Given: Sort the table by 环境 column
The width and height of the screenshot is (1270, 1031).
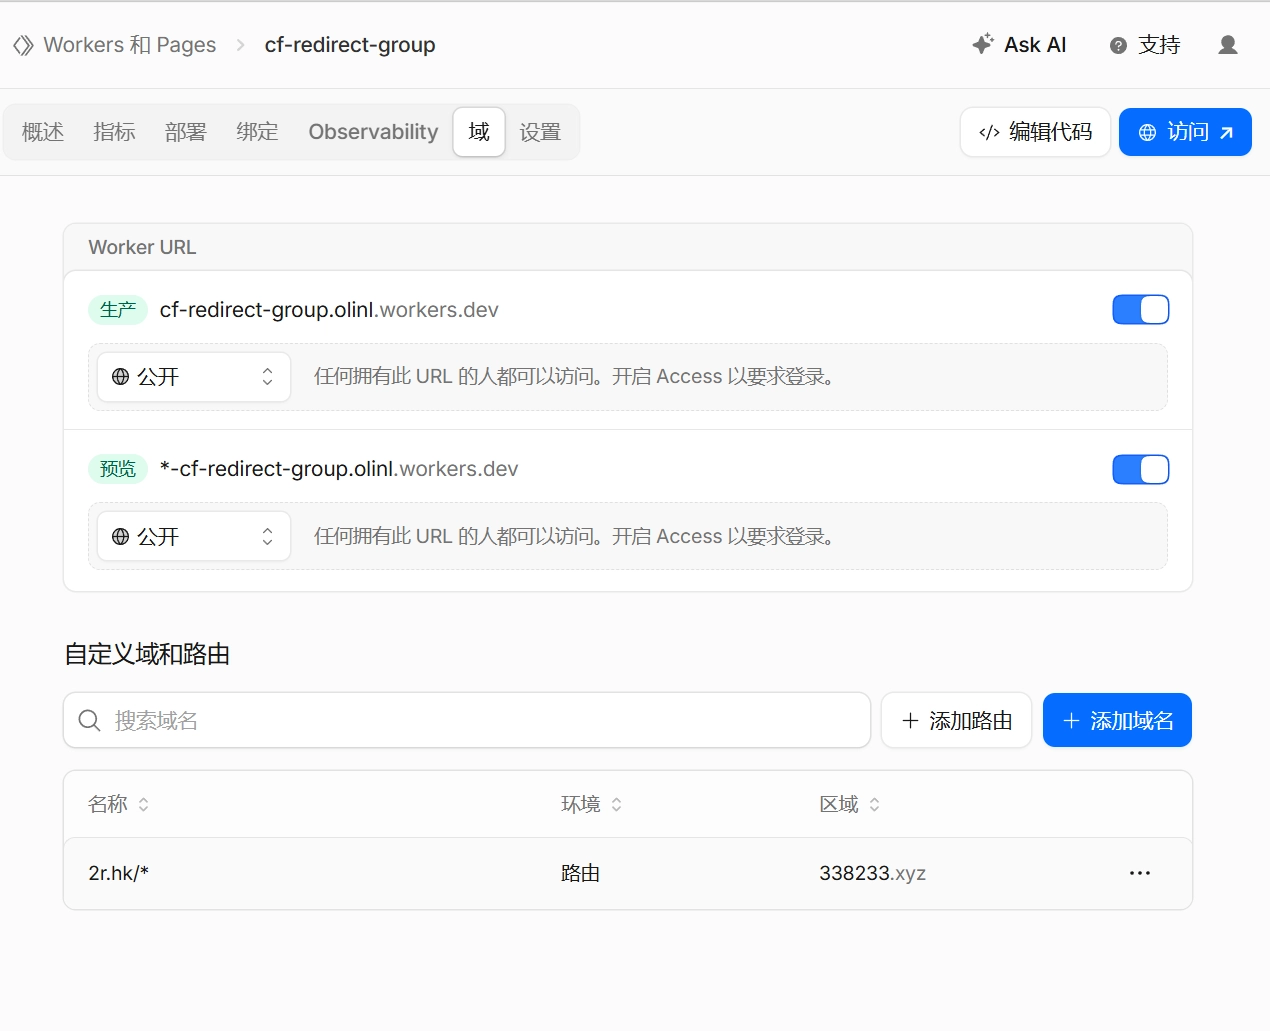Looking at the screenshot, I should click(591, 804).
